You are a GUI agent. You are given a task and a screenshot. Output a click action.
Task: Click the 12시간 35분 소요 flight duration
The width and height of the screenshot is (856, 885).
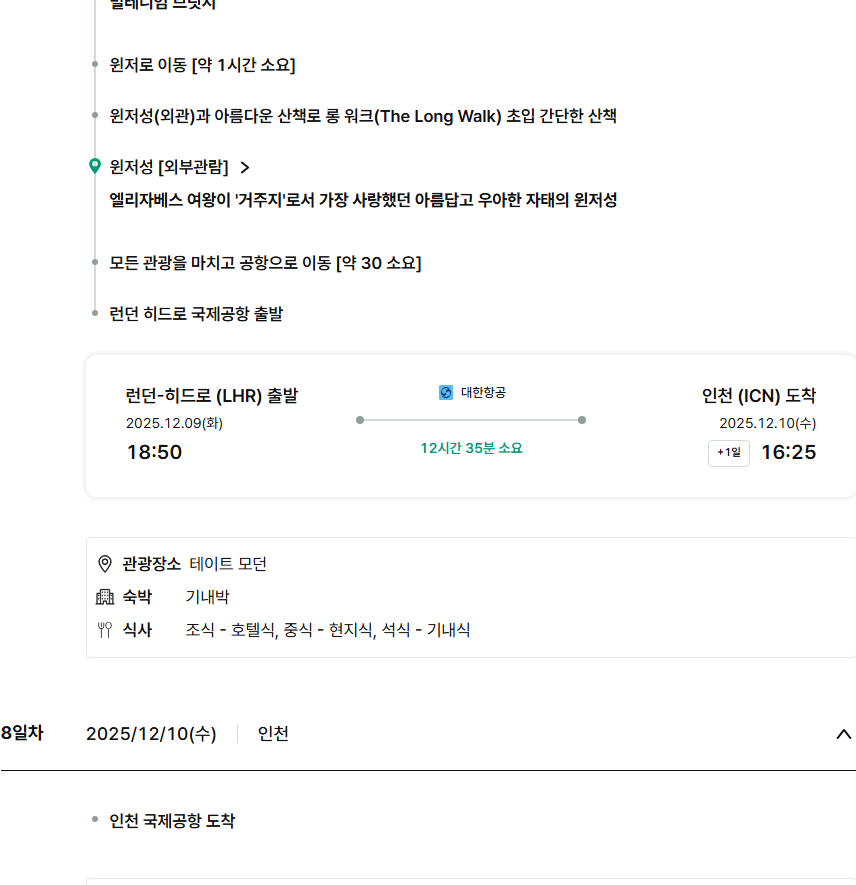click(471, 448)
